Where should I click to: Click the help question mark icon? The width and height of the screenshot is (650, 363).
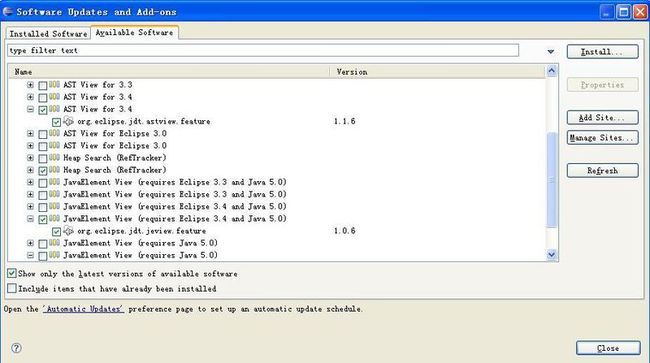click(x=16, y=348)
